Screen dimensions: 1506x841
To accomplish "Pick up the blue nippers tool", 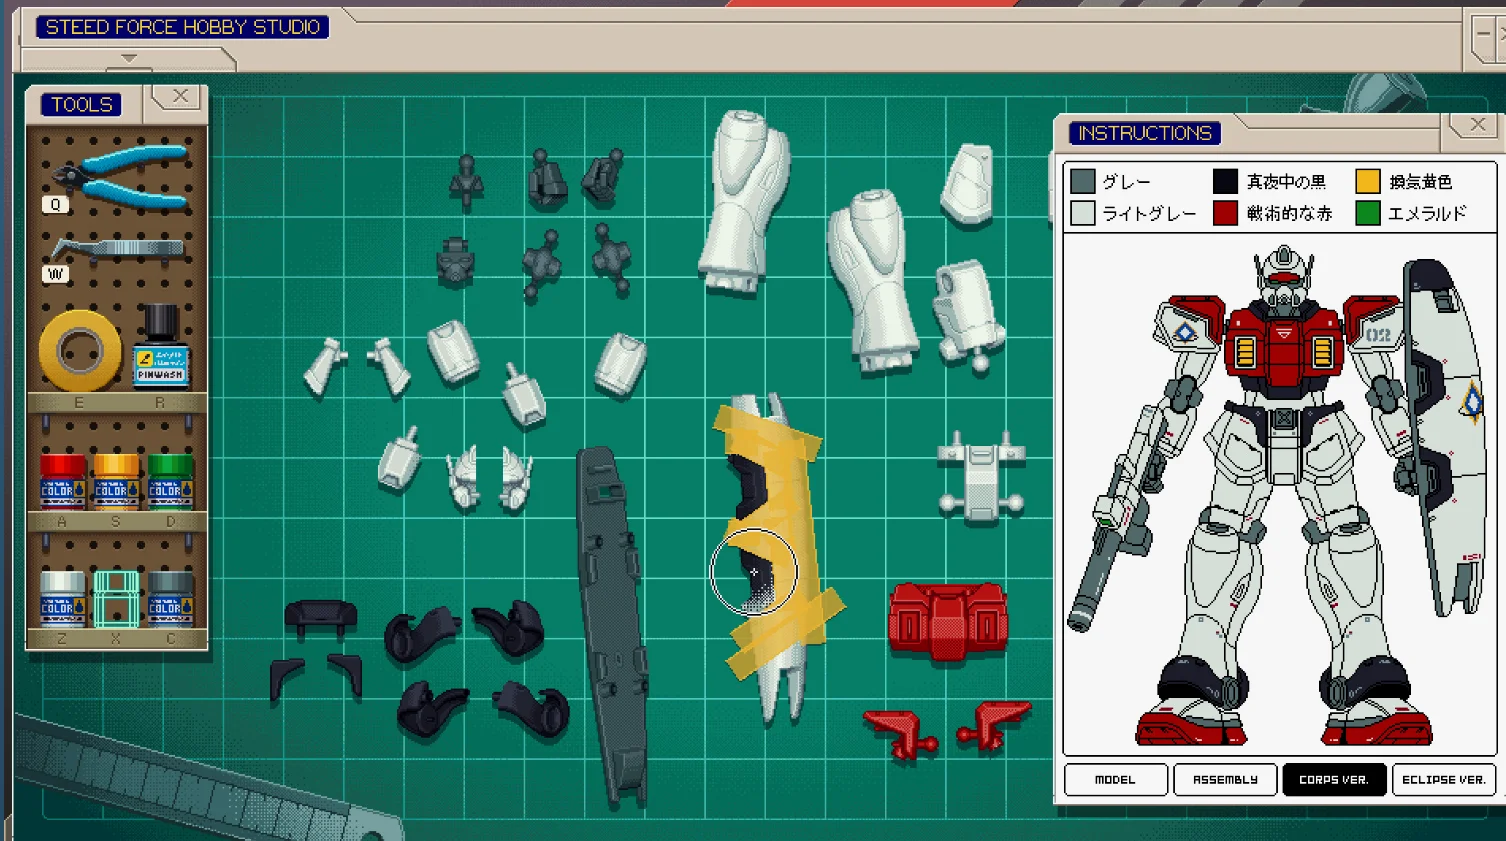I will point(120,178).
